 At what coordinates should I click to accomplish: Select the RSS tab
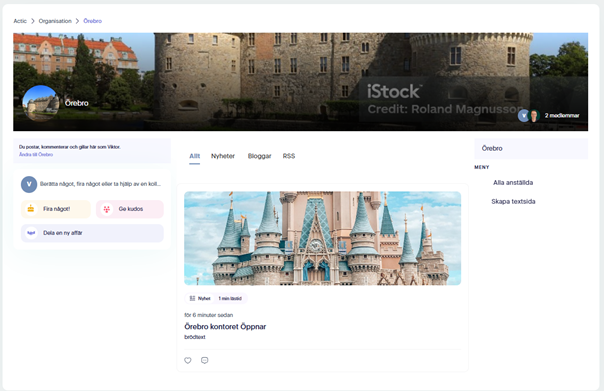[x=289, y=156]
